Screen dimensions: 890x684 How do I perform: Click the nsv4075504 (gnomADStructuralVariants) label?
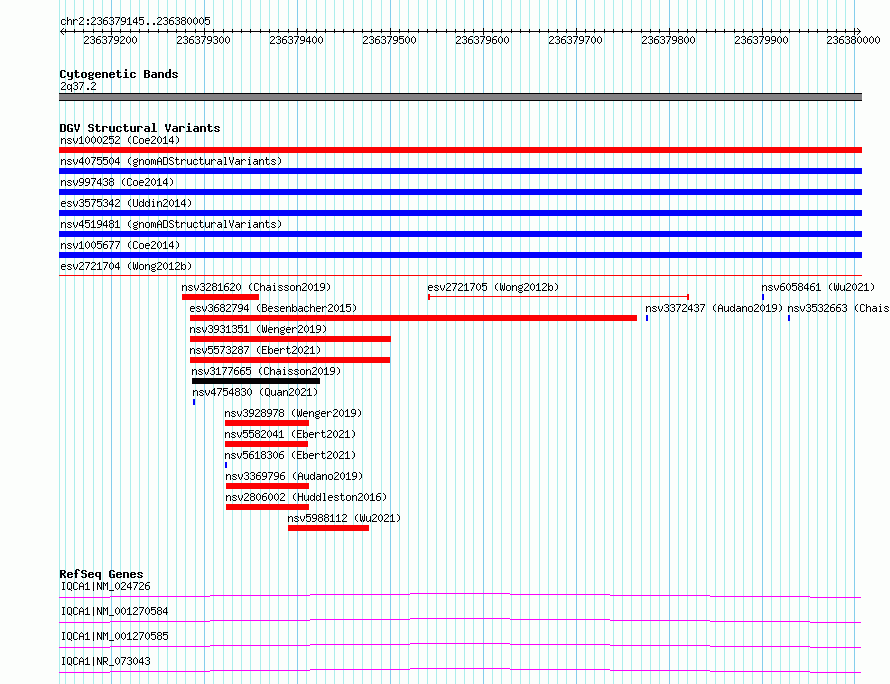[171, 161]
